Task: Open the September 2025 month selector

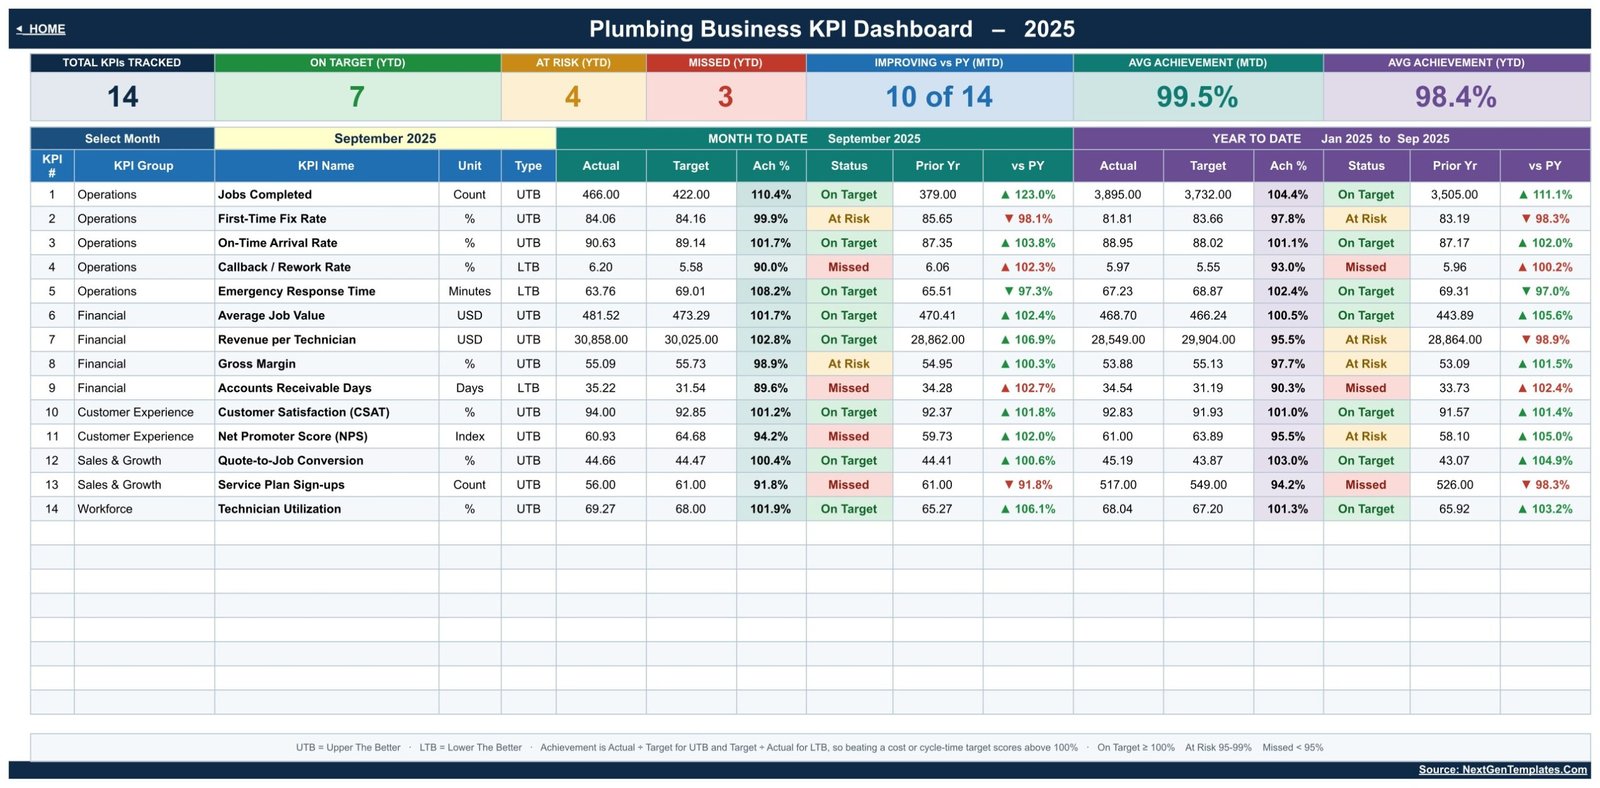Action: point(385,139)
